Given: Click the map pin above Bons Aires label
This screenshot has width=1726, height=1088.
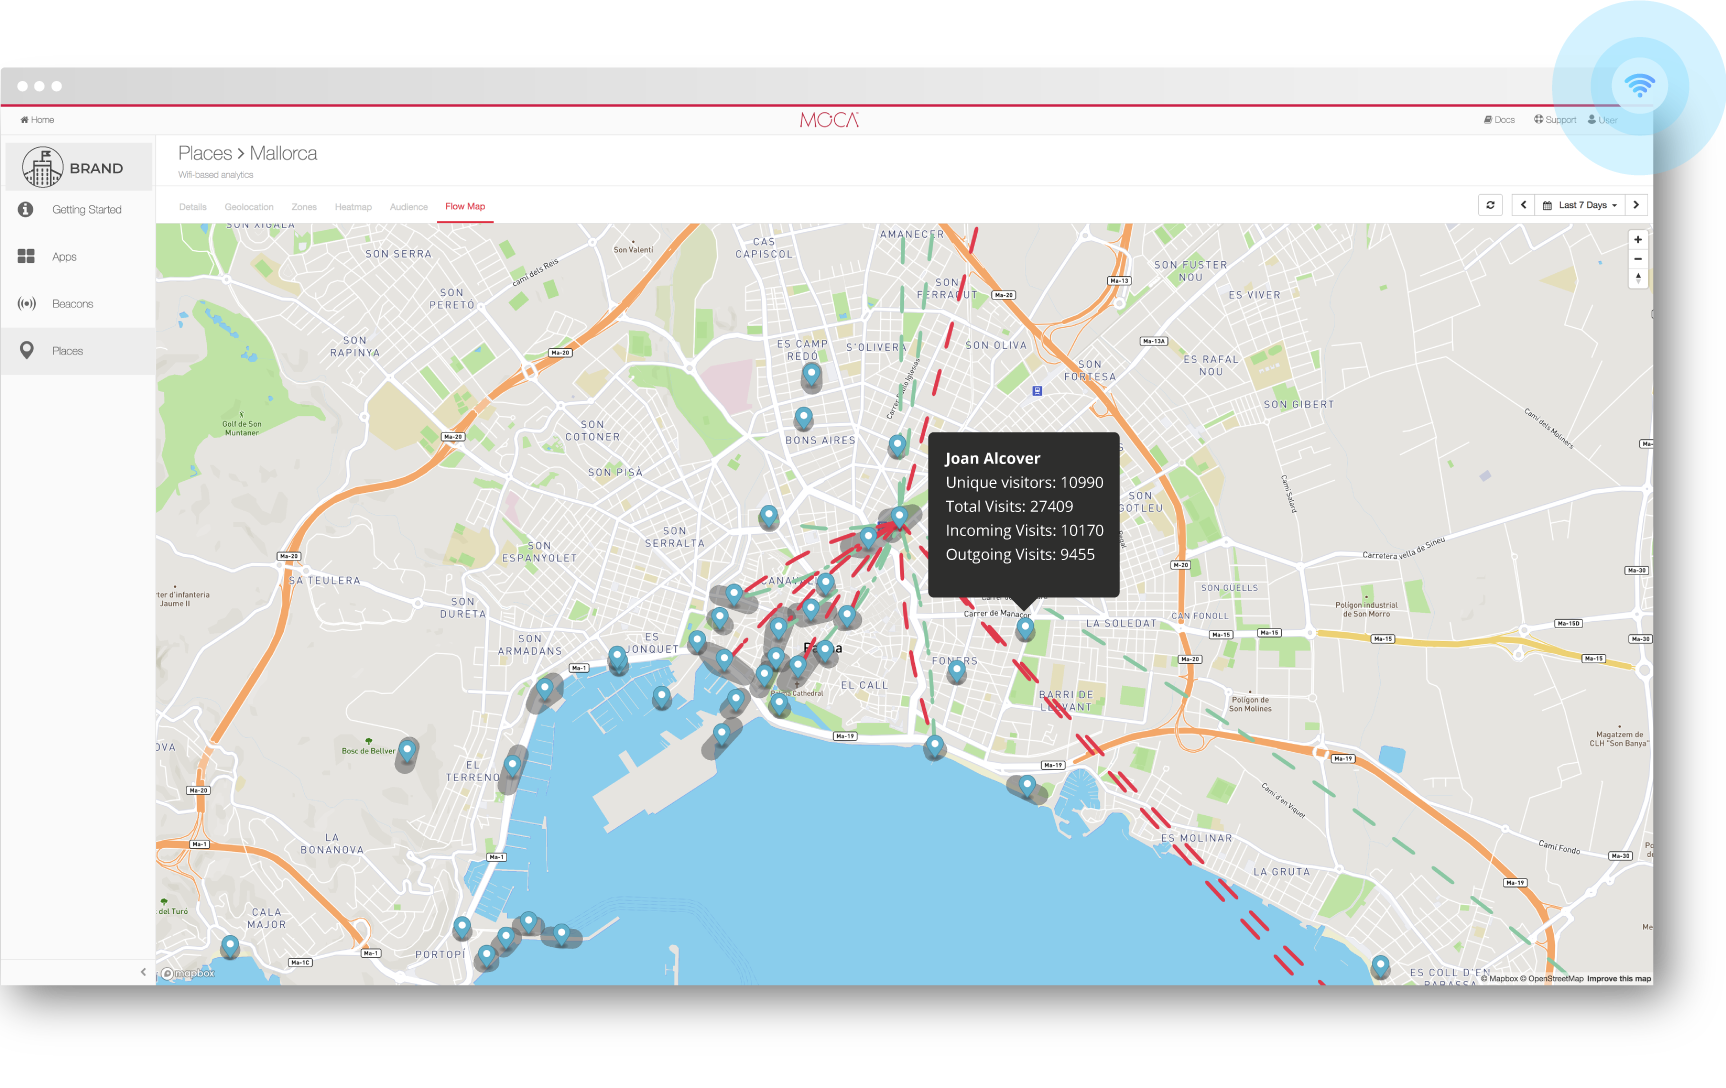Looking at the screenshot, I should tap(804, 417).
